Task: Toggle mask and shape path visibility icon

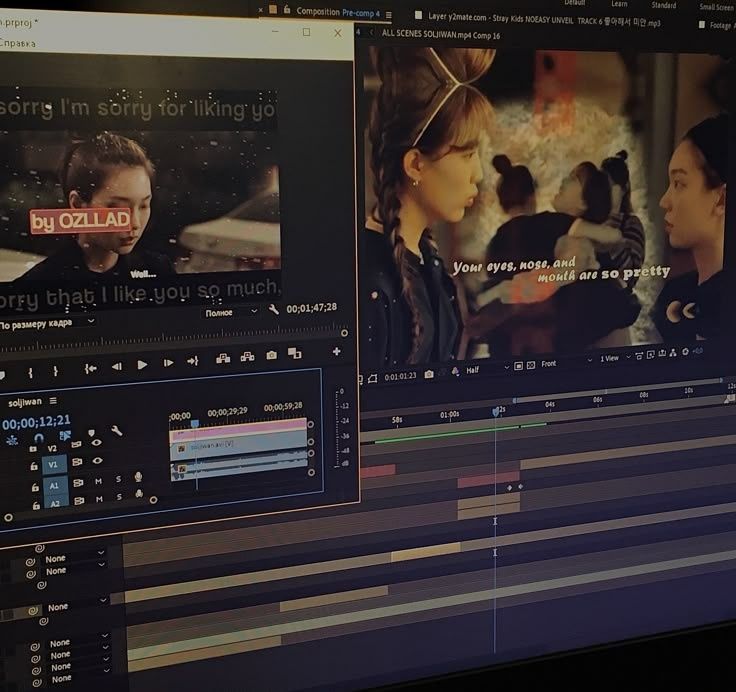Action: point(373,378)
